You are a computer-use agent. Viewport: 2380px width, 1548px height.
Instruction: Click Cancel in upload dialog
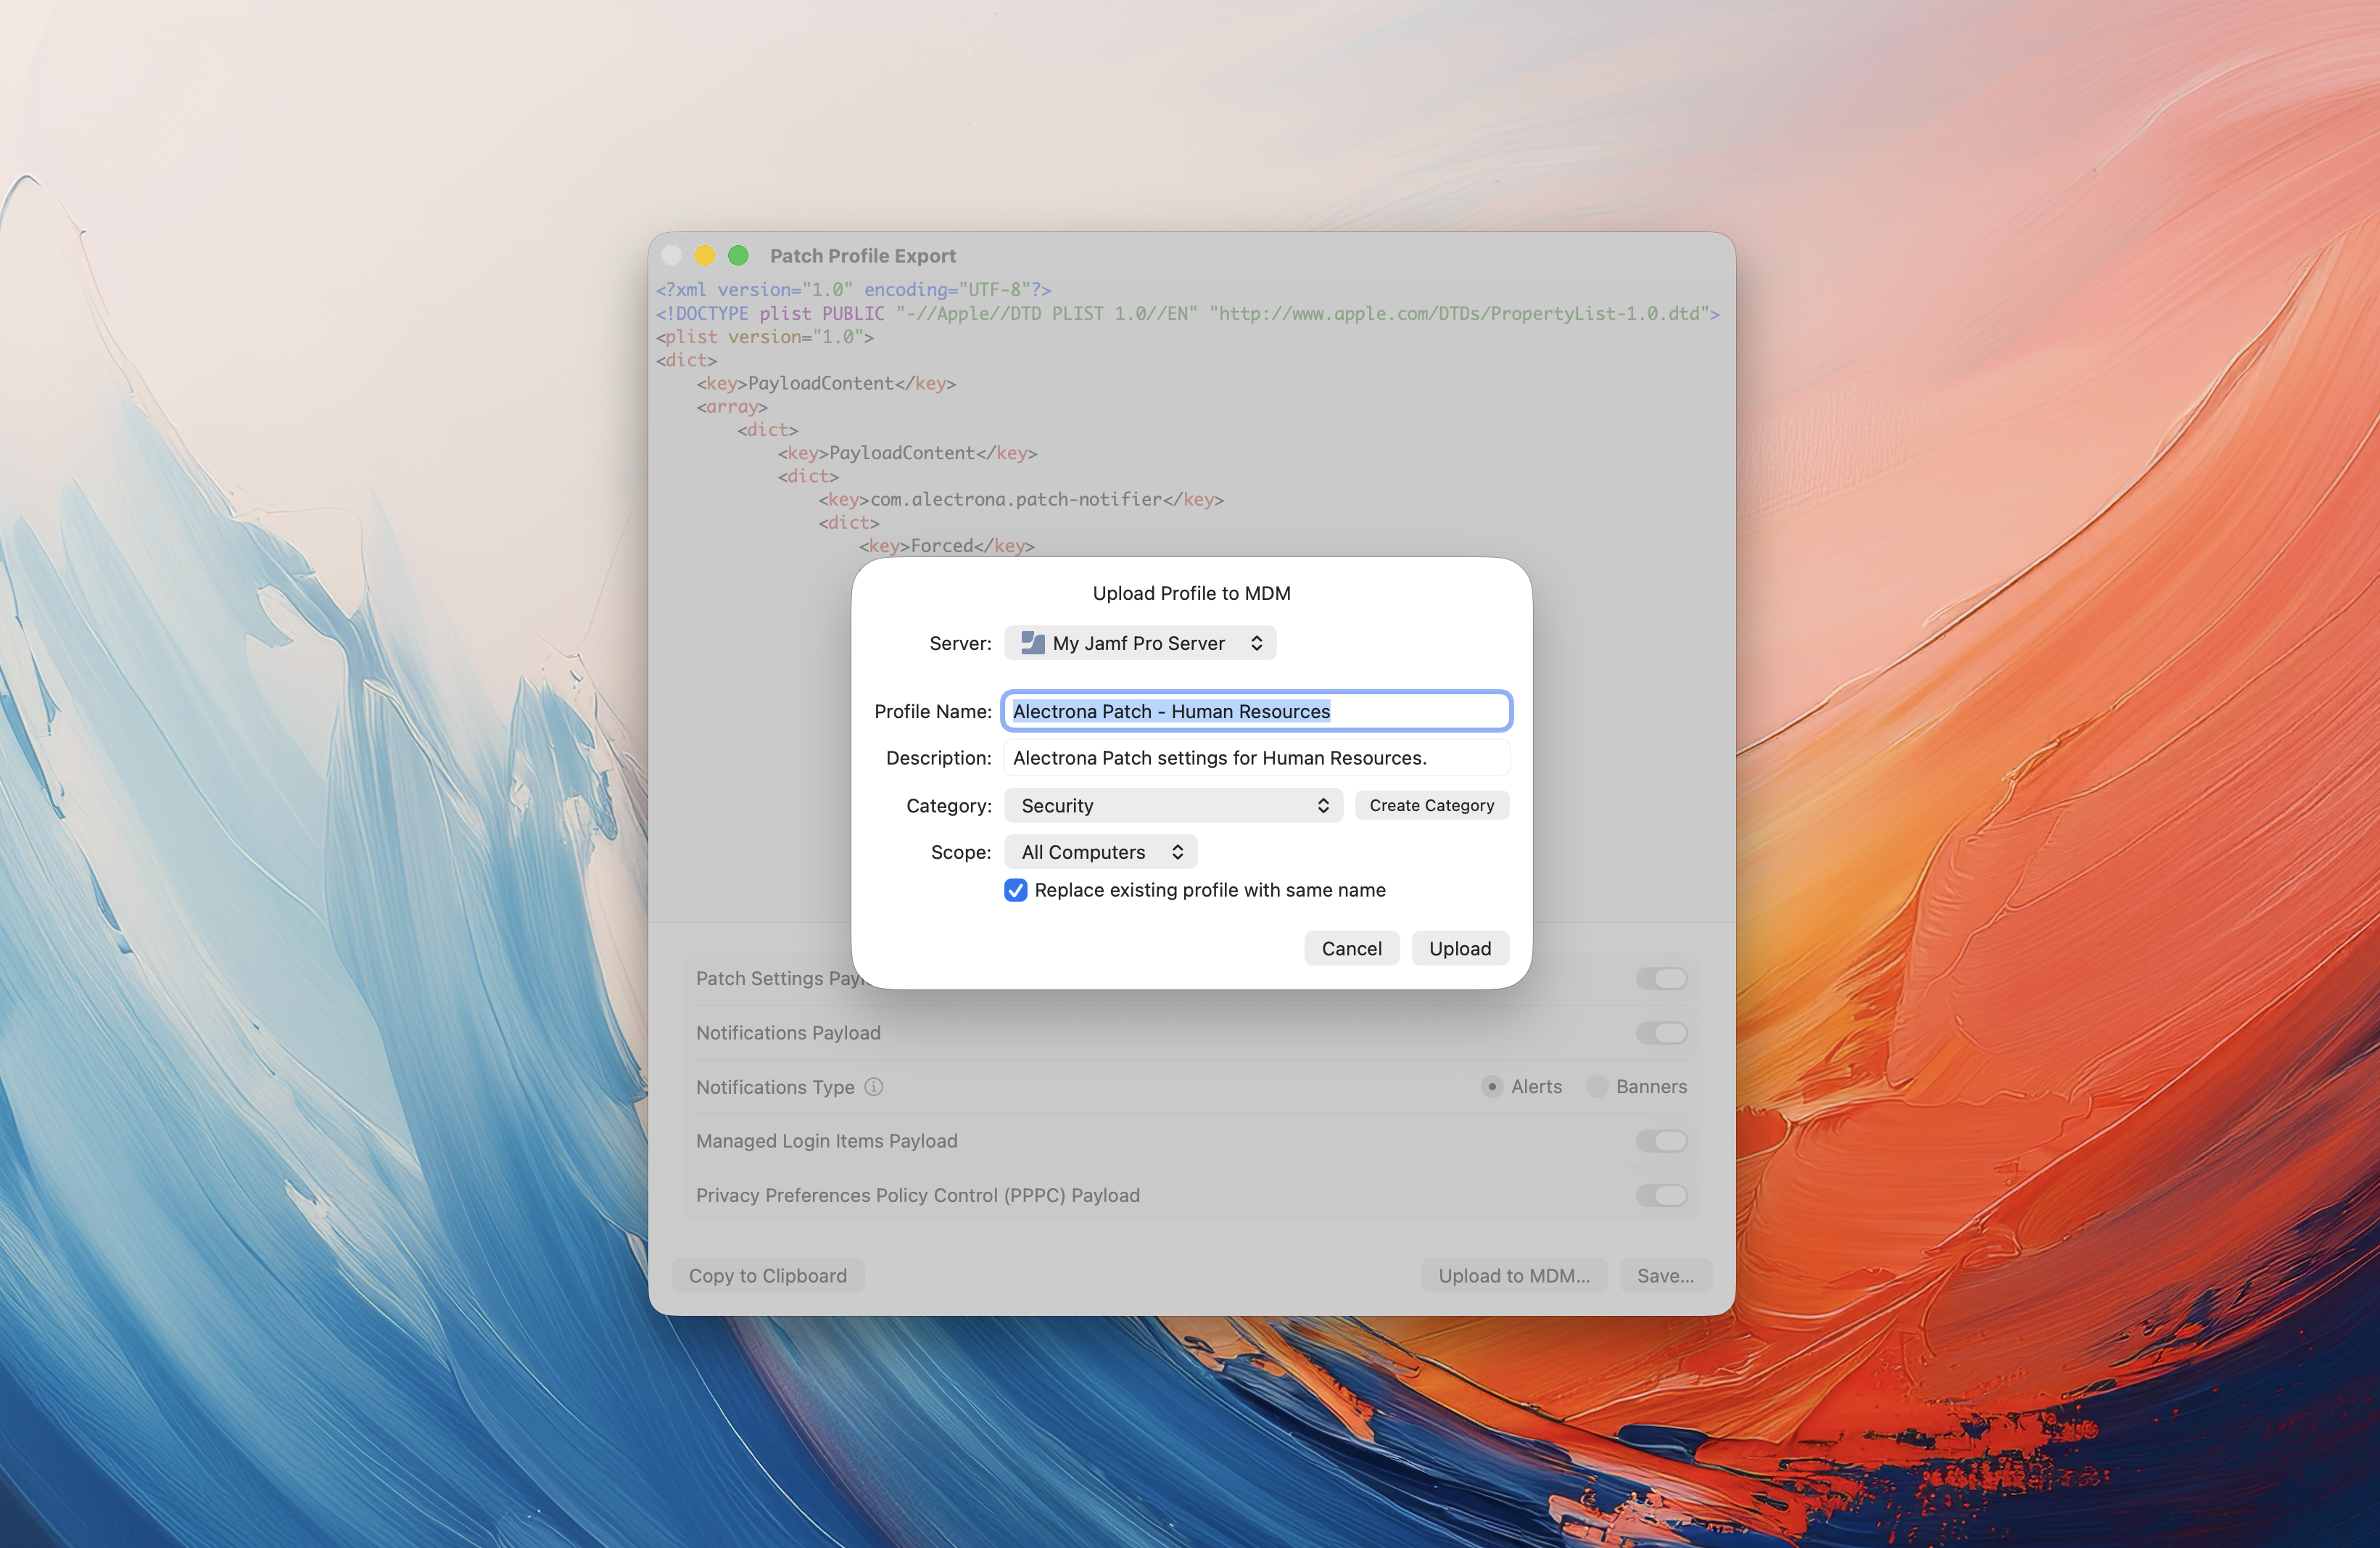pos(1351,948)
